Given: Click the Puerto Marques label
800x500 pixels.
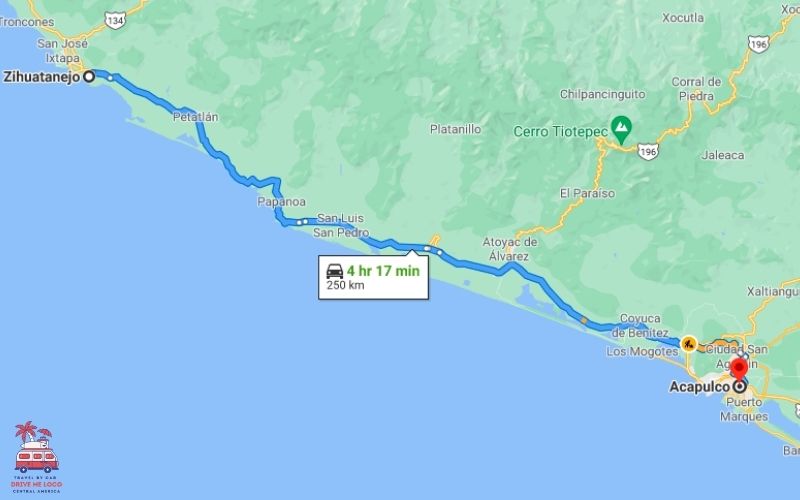Looking at the screenshot, I should tap(744, 409).
